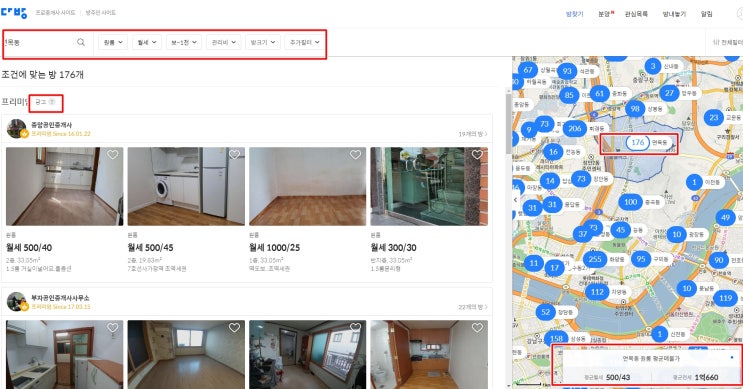Viewport: 743px width, 389px height.
Task: Select the 93 cluster marker on map
Action: (x=567, y=71)
